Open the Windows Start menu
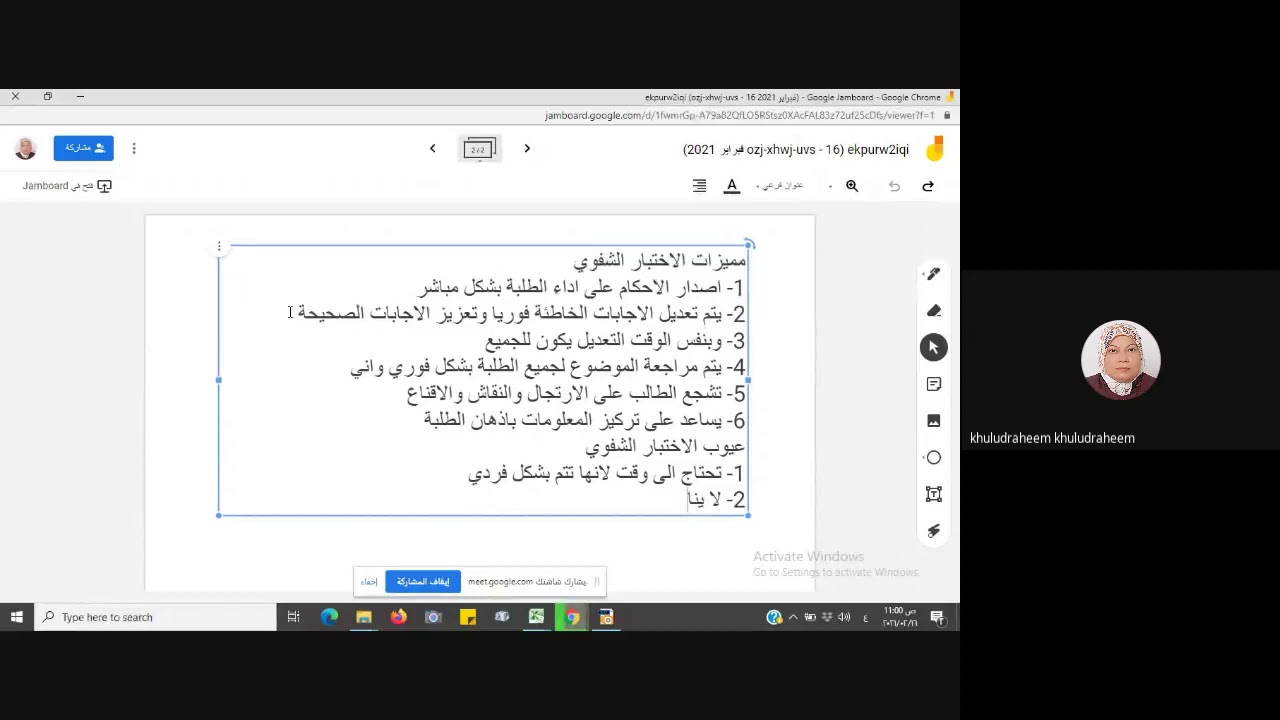Image resolution: width=1280 pixels, height=720 pixels. (x=17, y=617)
